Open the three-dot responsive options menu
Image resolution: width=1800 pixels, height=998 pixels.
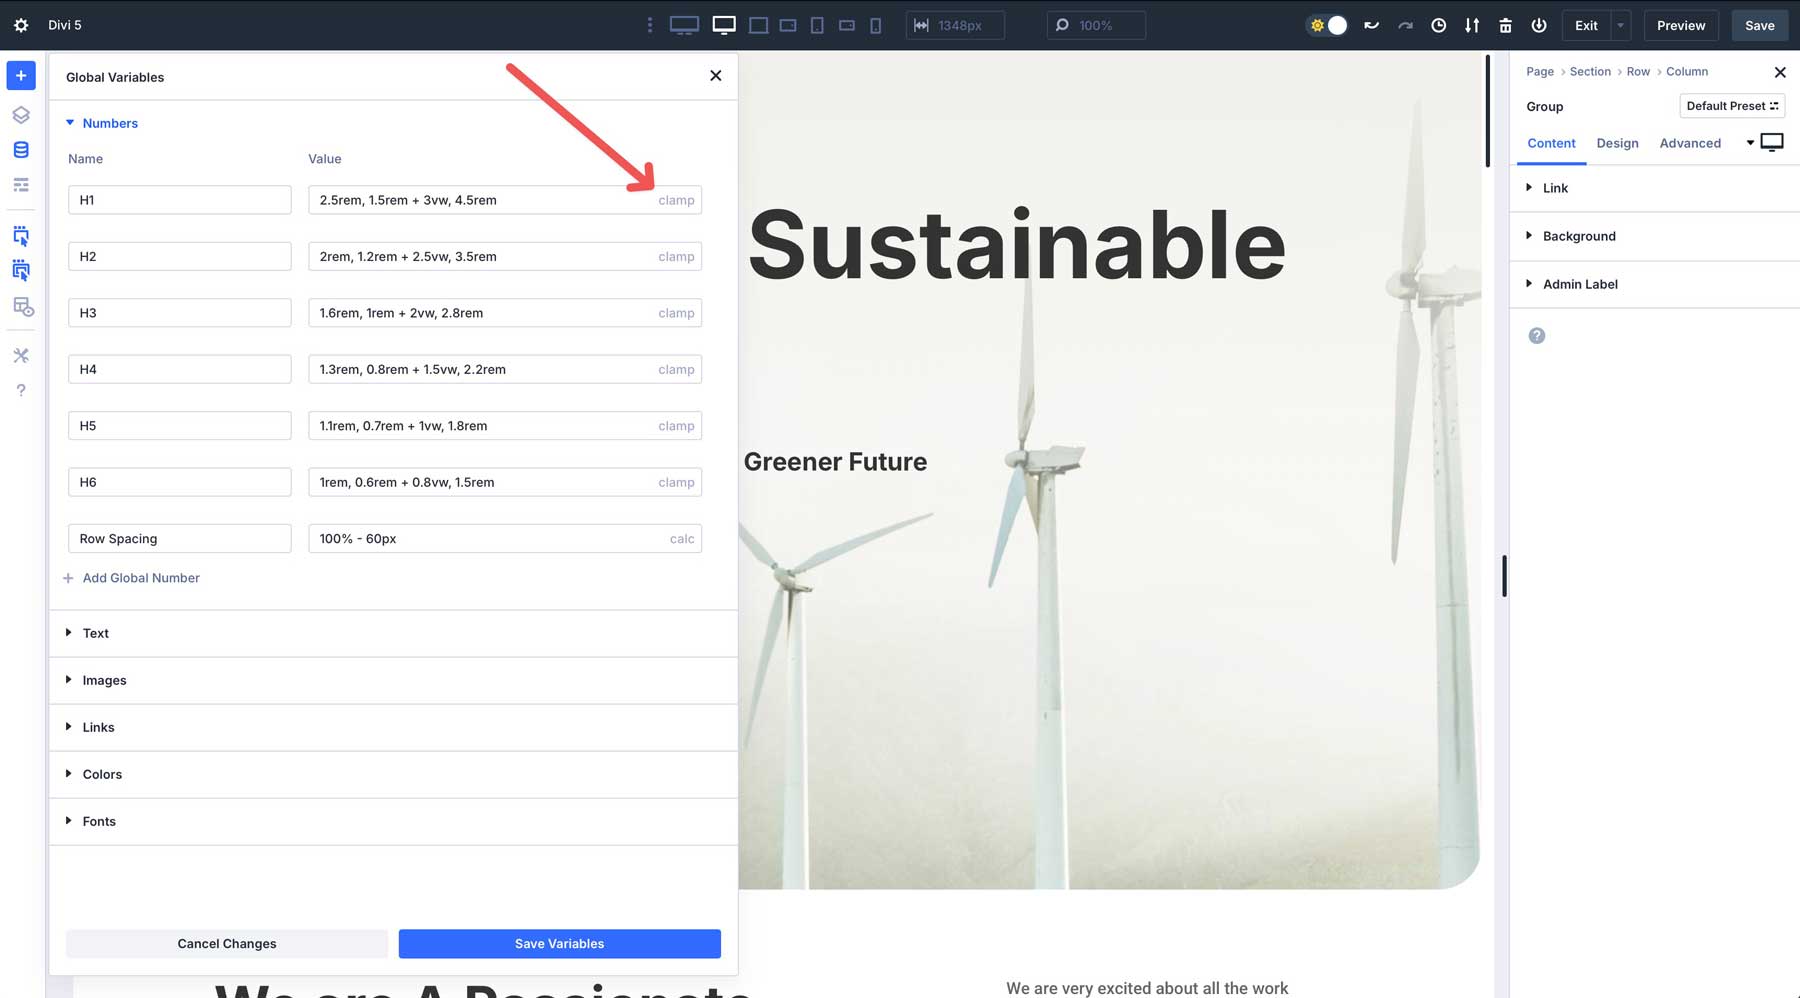click(x=650, y=25)
